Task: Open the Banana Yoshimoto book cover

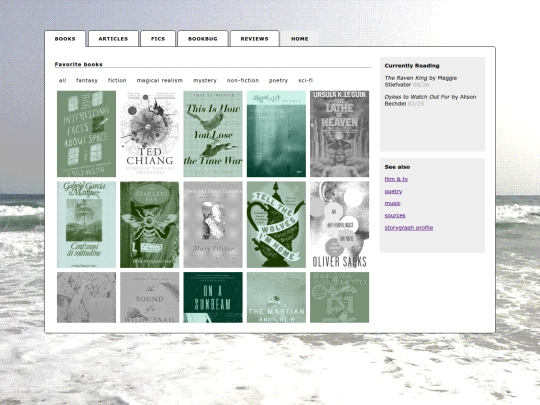Action: coord(340,298)
